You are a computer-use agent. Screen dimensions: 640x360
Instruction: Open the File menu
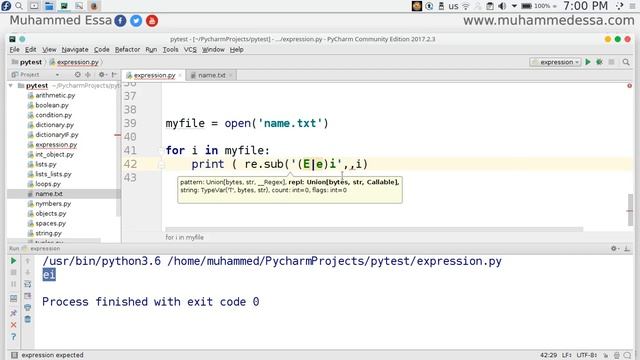pos(15,49)
